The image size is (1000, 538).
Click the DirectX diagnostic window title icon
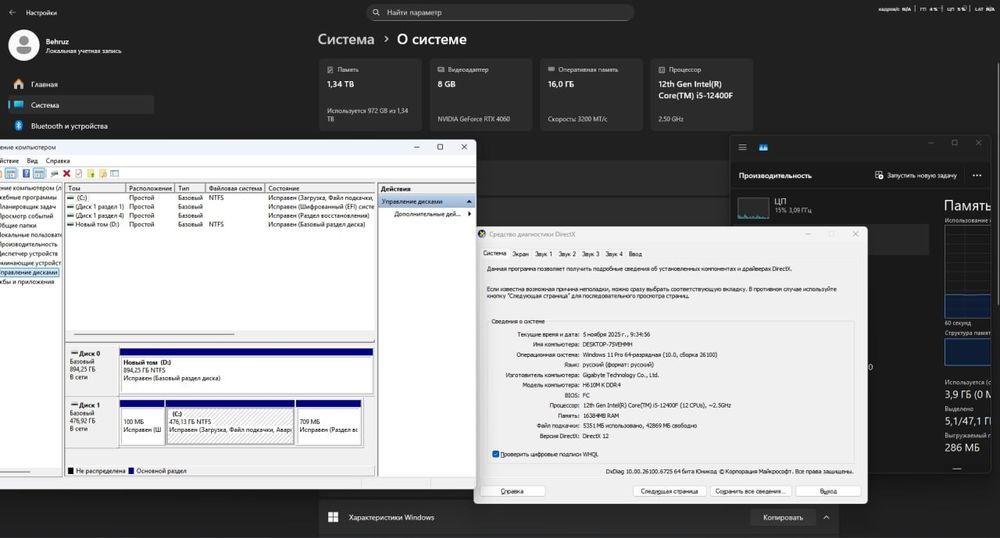tap(482, 234)
